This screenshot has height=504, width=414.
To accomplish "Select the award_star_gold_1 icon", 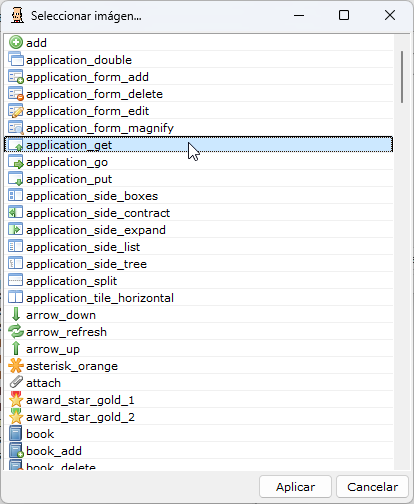I will point(16,400).
